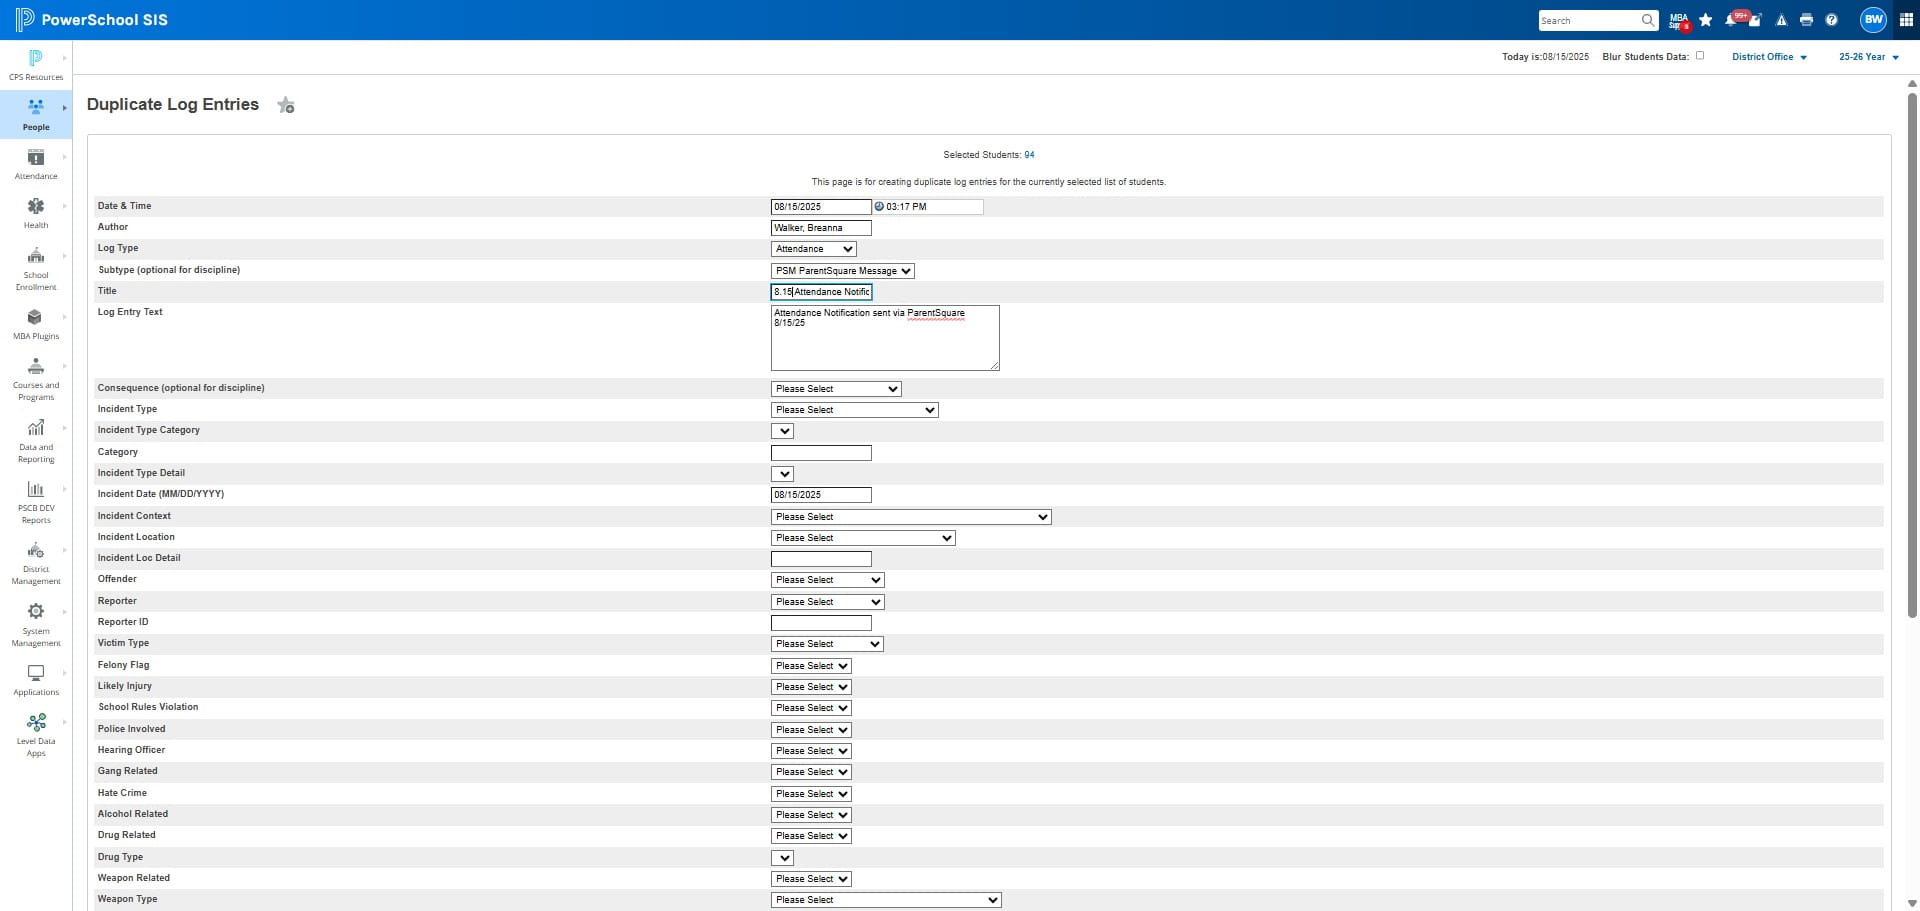Click the search magnifier icon
The image size is (1920, 911).
[1647, 20]
